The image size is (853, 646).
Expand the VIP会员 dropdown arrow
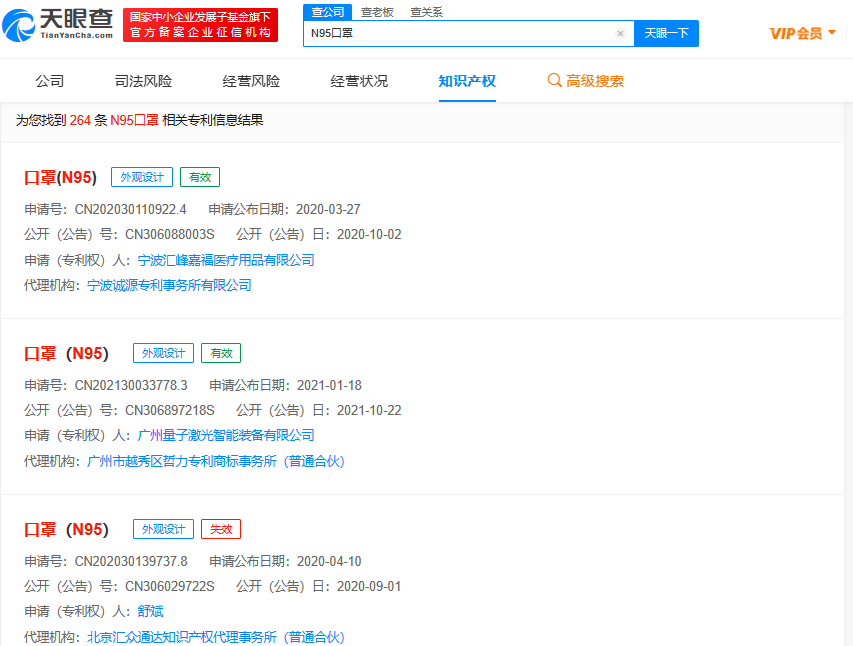pos(832,33)
